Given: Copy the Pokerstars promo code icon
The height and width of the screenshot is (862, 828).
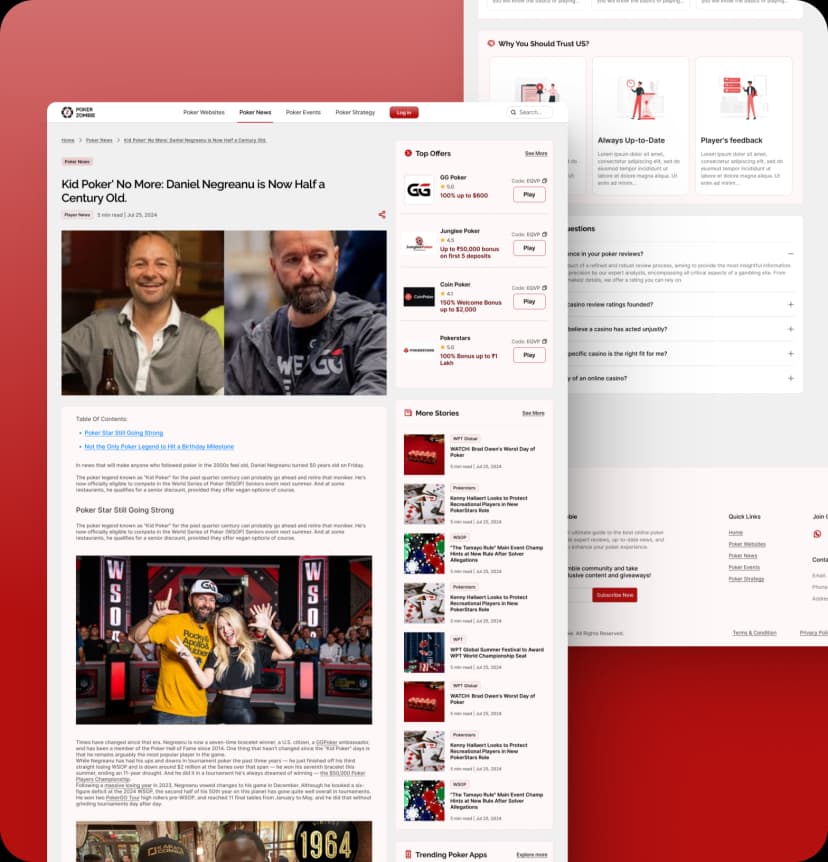Looking at the screenshot, I should (x=544, y=341).
